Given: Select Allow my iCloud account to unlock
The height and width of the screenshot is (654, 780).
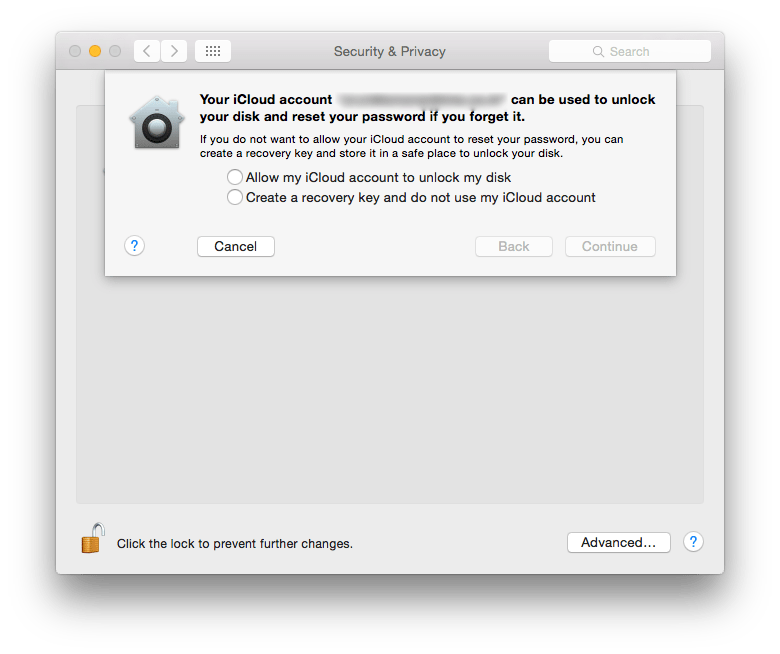Looking at the screenshot, I should (x=235, y=177).
